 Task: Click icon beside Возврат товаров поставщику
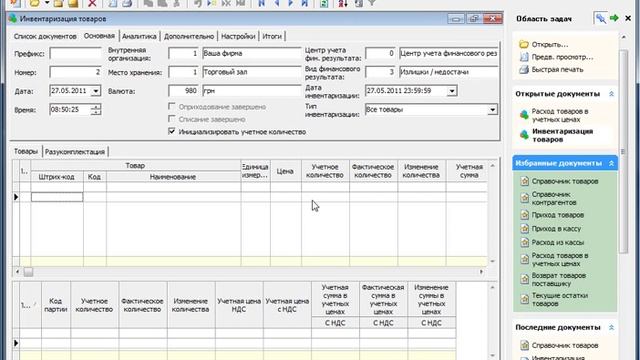[524, 280]
